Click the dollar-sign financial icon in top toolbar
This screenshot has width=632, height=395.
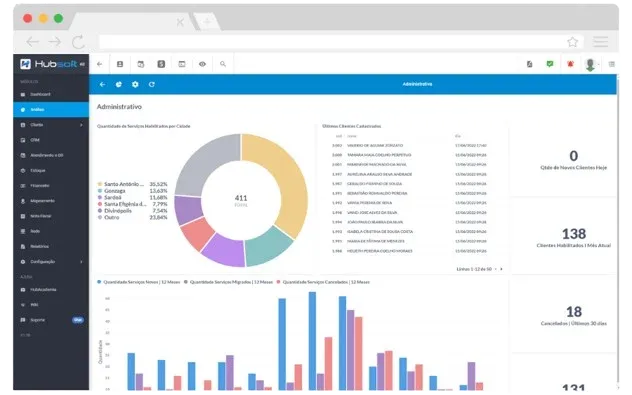pos(161,64)
